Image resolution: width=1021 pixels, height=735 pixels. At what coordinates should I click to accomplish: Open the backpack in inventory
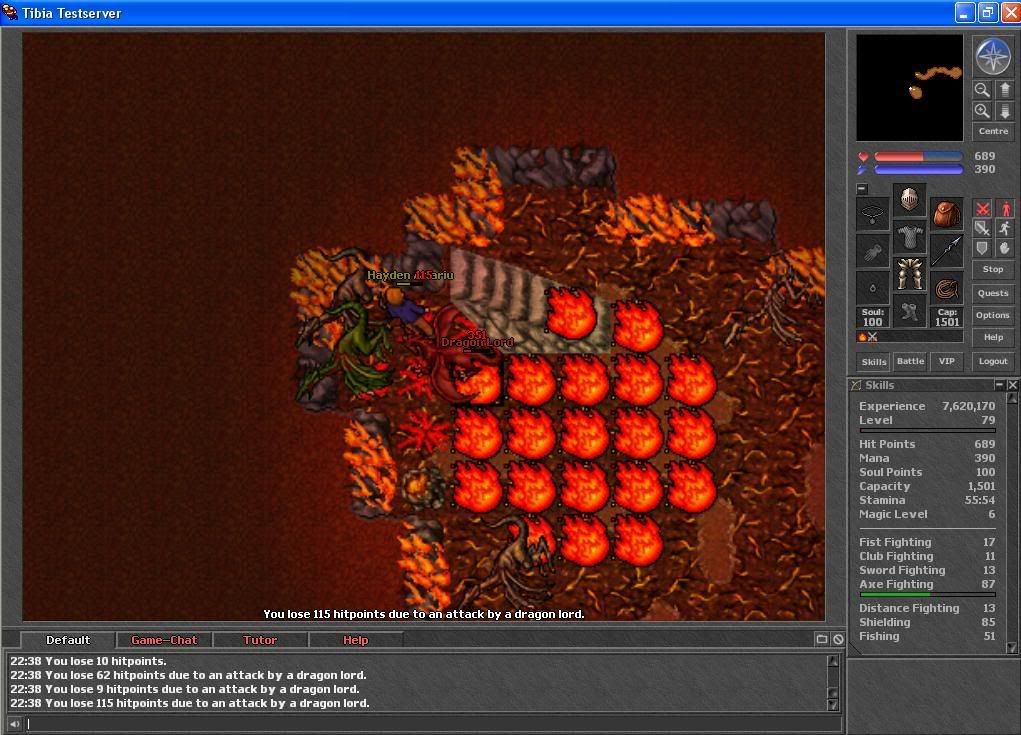click(947, 214)
